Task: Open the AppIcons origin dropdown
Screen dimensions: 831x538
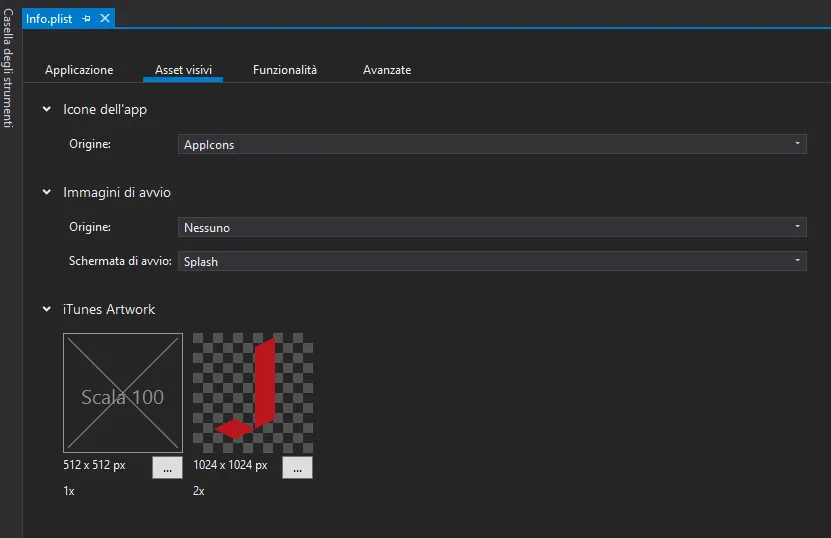Action: (492, 144)
